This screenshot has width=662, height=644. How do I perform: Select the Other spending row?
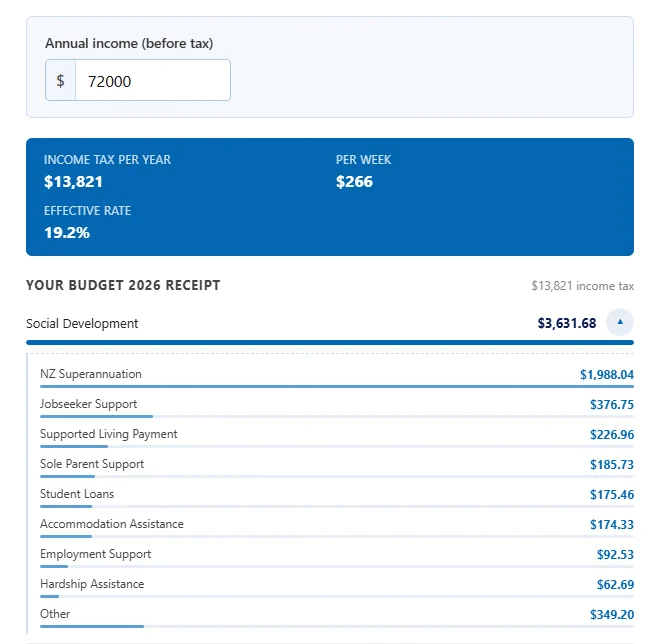tap(337, 615)
